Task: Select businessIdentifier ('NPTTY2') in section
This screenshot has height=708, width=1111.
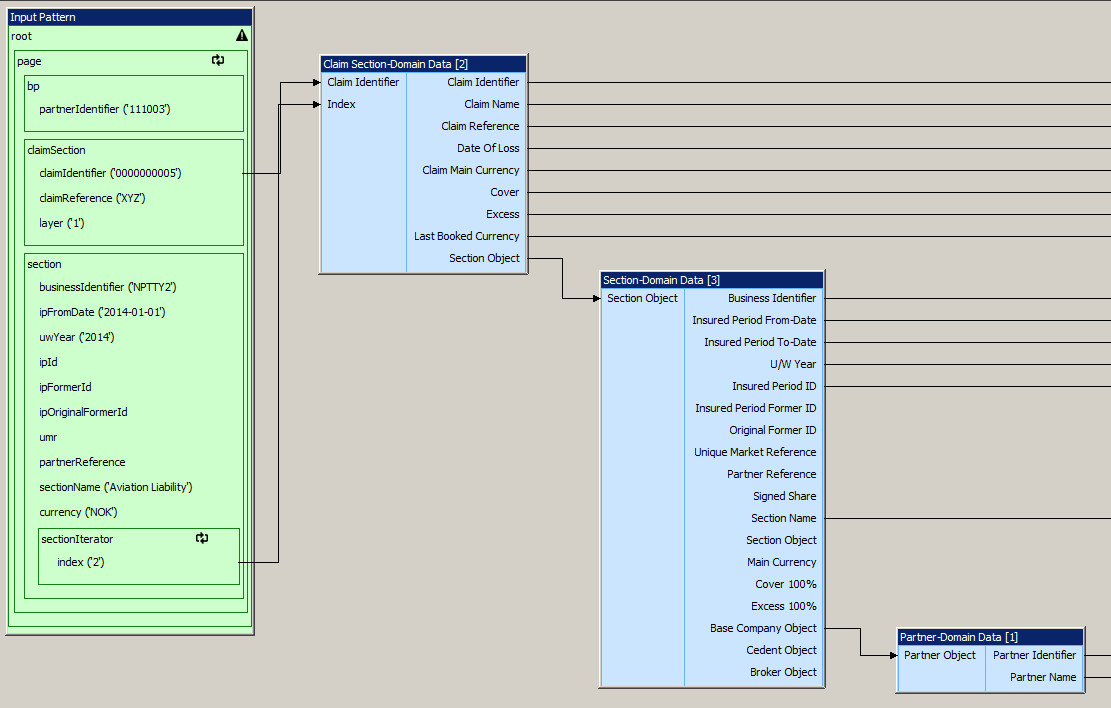Action: pos(107,287)
